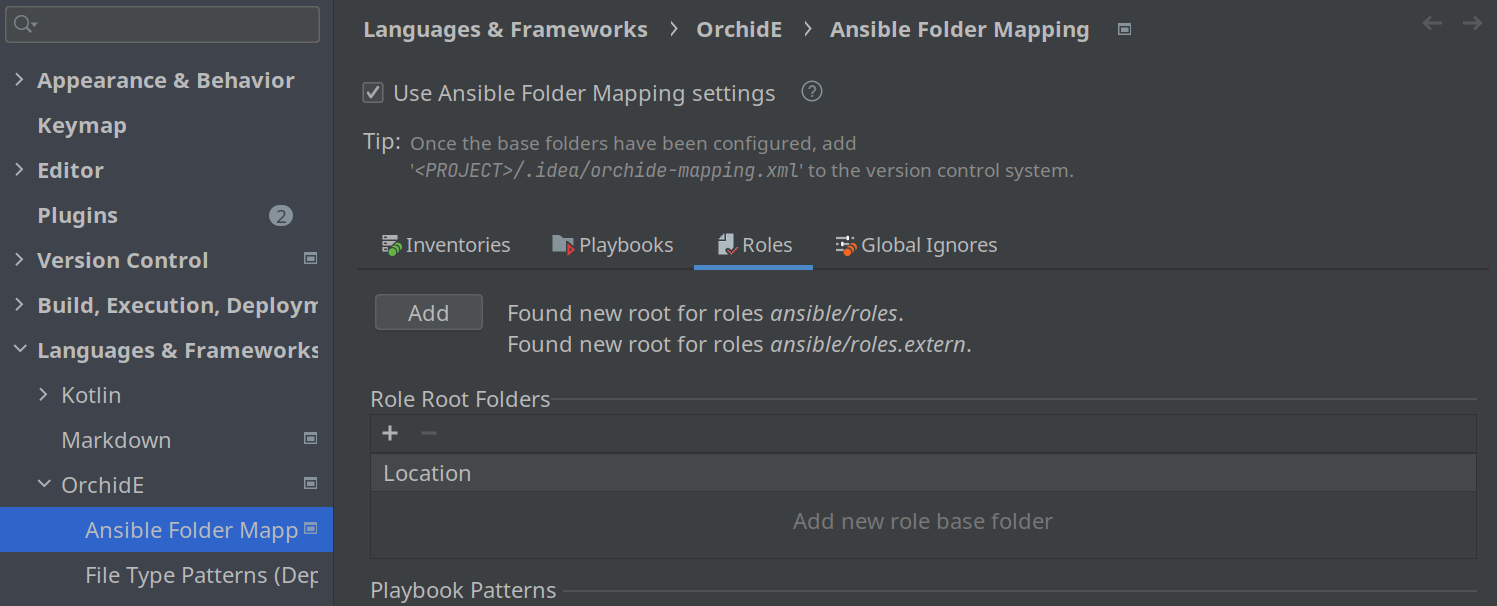Click the orchide-mapping.xml path in the tip
Viewport: 1497px width, 606px height.
click(x=608, y=170)
